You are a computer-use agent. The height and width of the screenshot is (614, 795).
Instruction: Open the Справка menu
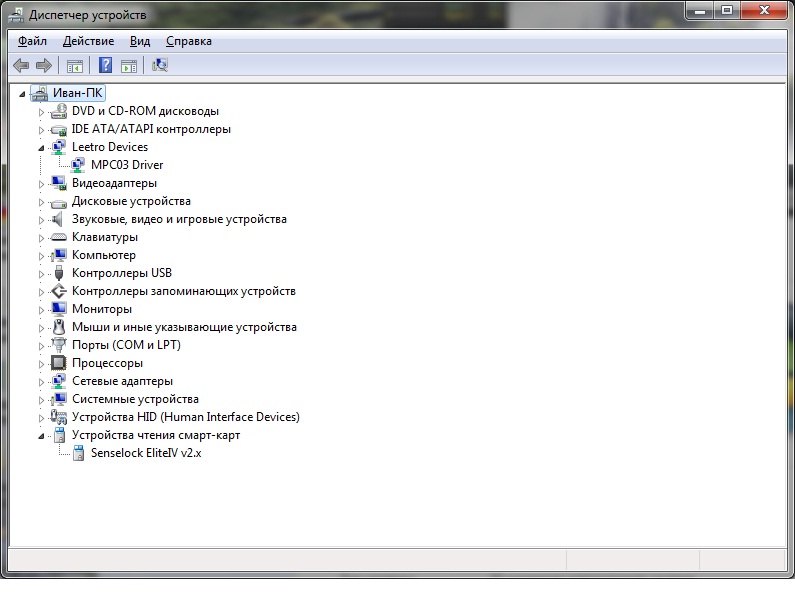click(189, 41)
